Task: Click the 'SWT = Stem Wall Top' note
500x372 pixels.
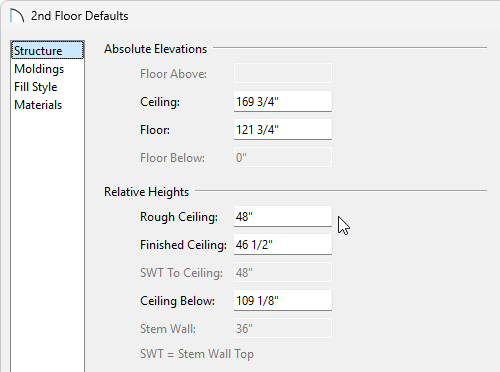Action: click(x=197, y=354)
